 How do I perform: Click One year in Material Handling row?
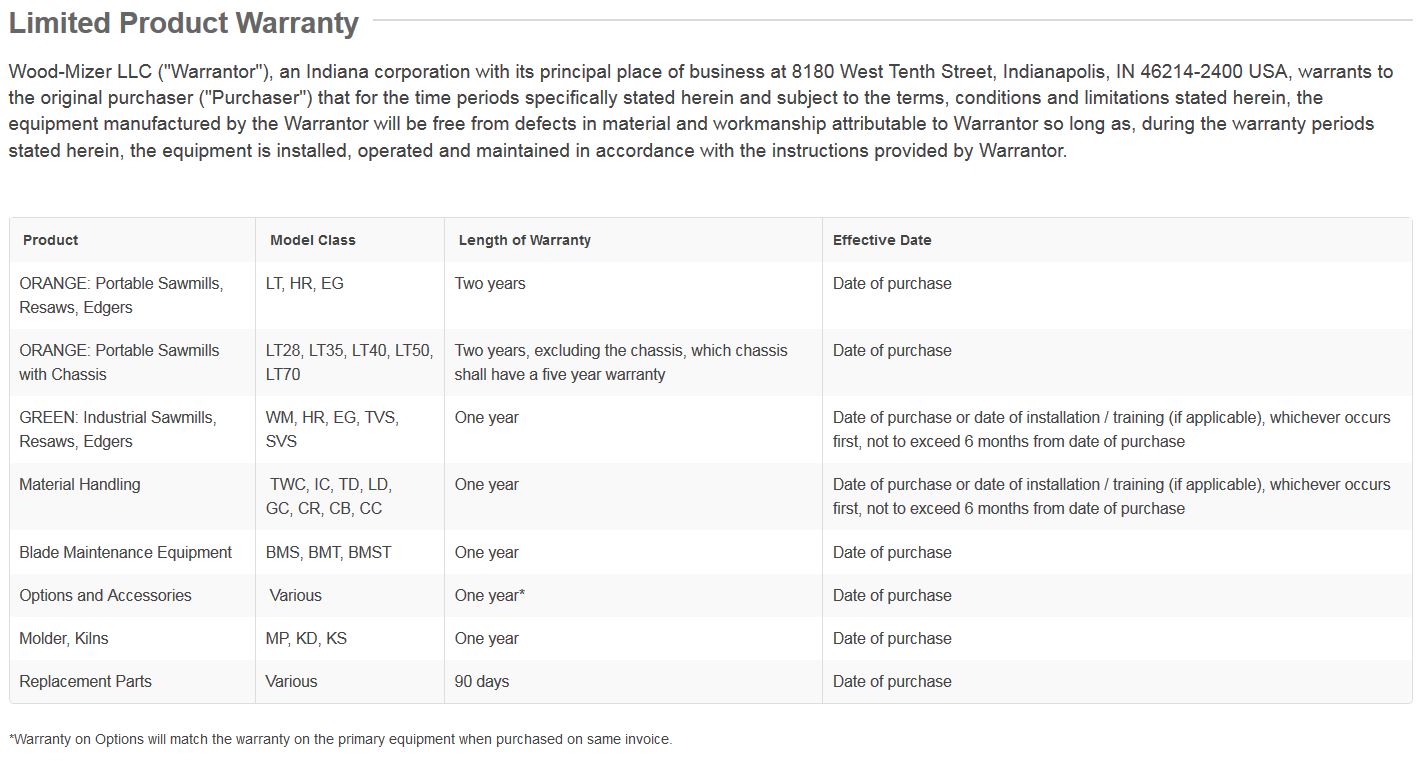click(x=487, y=484)
